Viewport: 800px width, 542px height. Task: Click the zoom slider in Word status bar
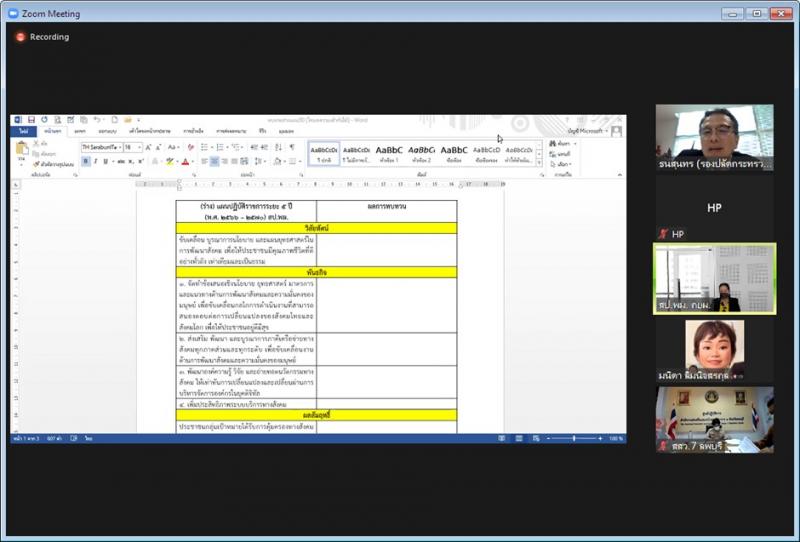click(x=574, y=438)
